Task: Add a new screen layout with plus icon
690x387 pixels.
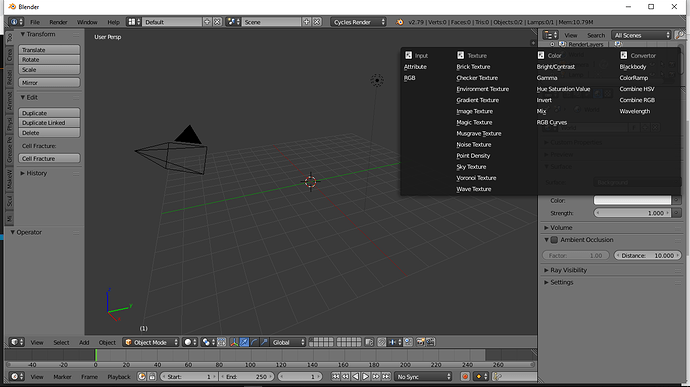Action: tap(207, 22)
